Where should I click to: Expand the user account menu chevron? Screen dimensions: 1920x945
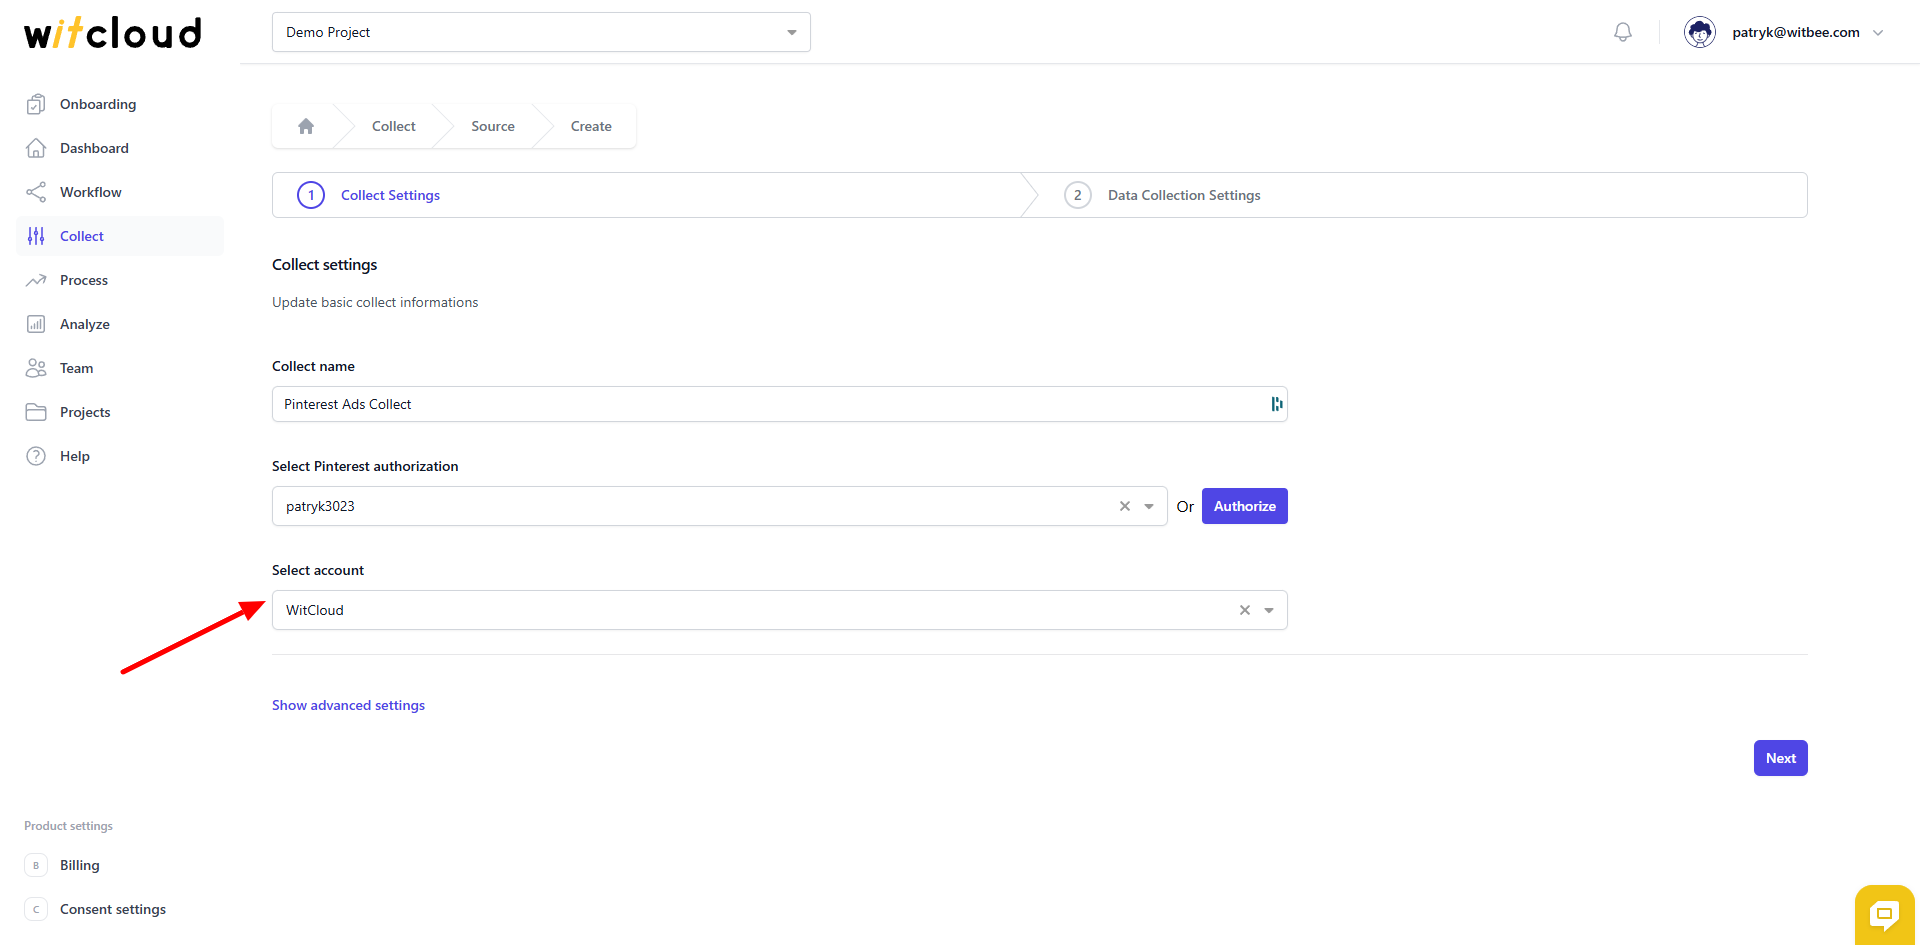click(1878, 33)
